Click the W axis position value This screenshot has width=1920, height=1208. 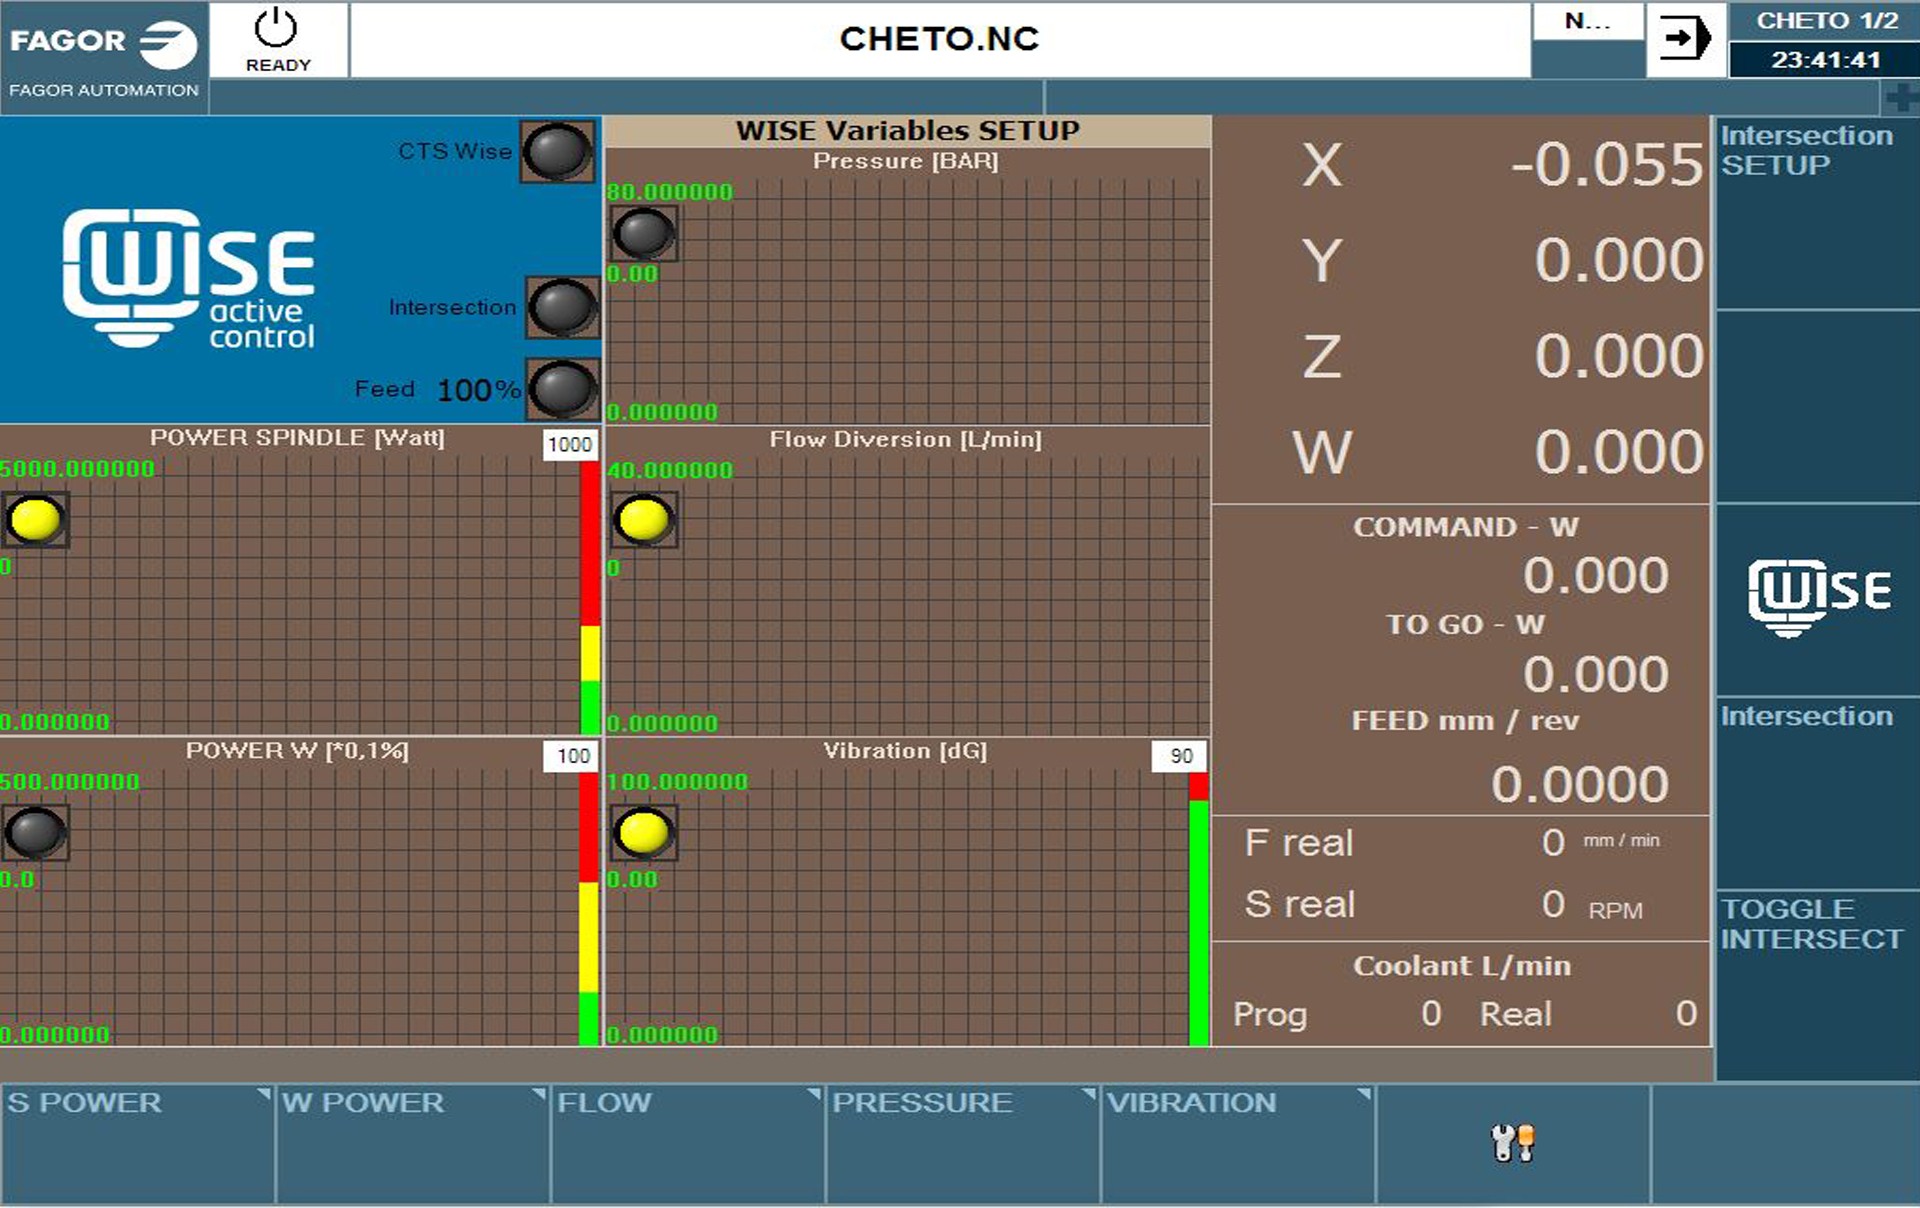[1618, 452]
